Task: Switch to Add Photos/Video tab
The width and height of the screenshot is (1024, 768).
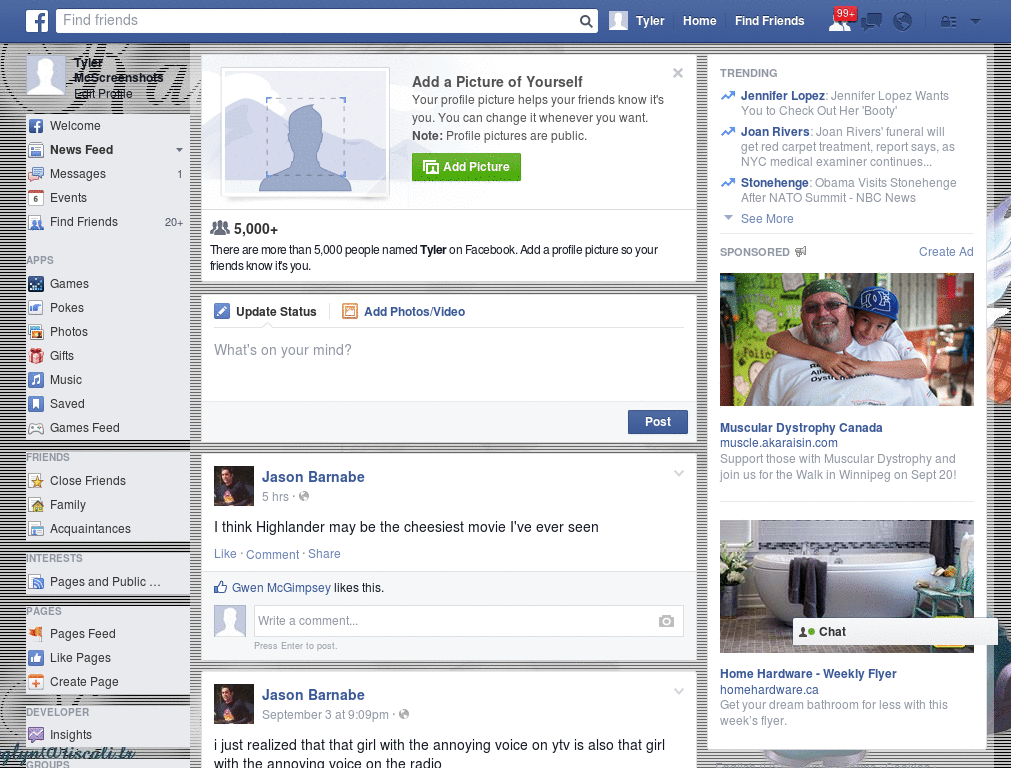Action: (404, 312)
